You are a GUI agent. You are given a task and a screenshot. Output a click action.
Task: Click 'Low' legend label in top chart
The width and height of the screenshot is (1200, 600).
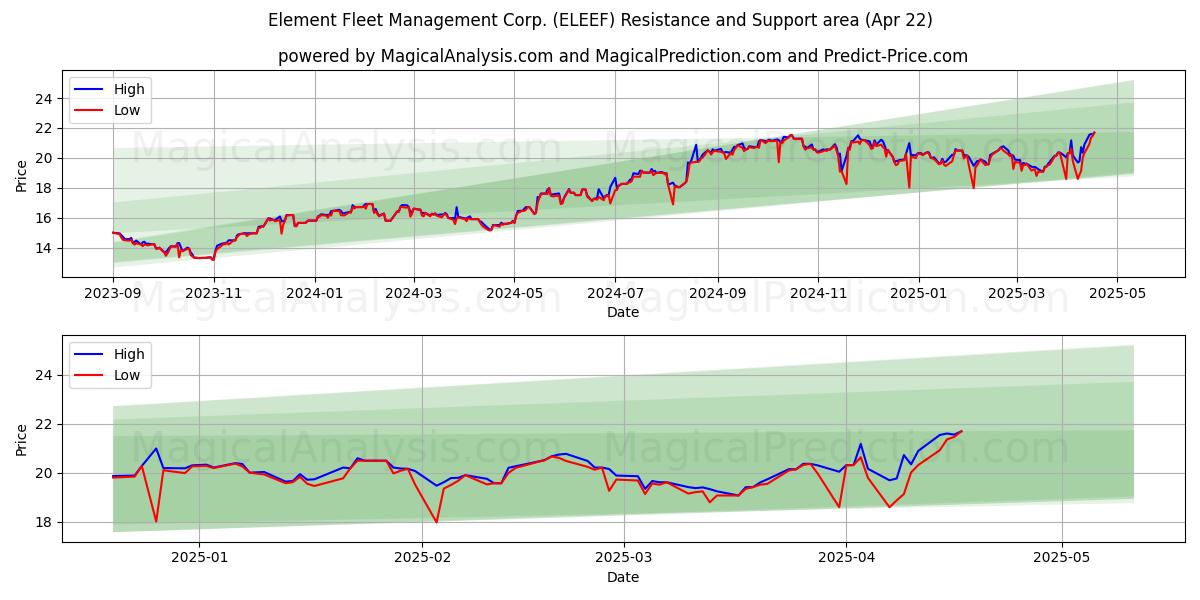click(127, 111)
